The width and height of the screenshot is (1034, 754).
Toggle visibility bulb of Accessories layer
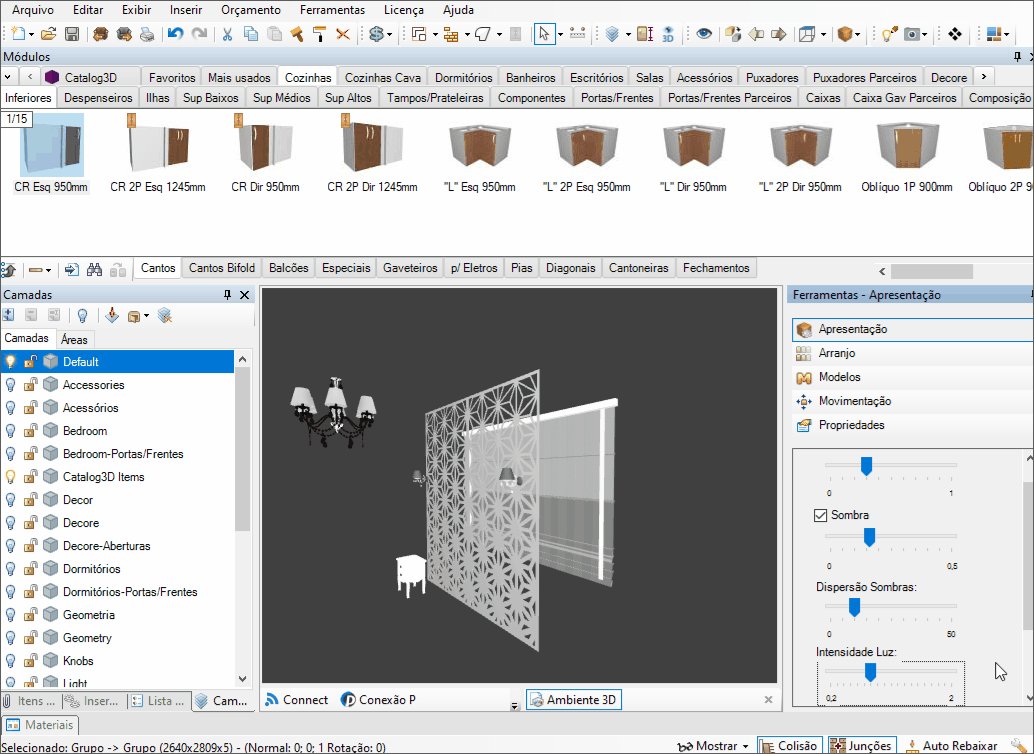[10, 385]
